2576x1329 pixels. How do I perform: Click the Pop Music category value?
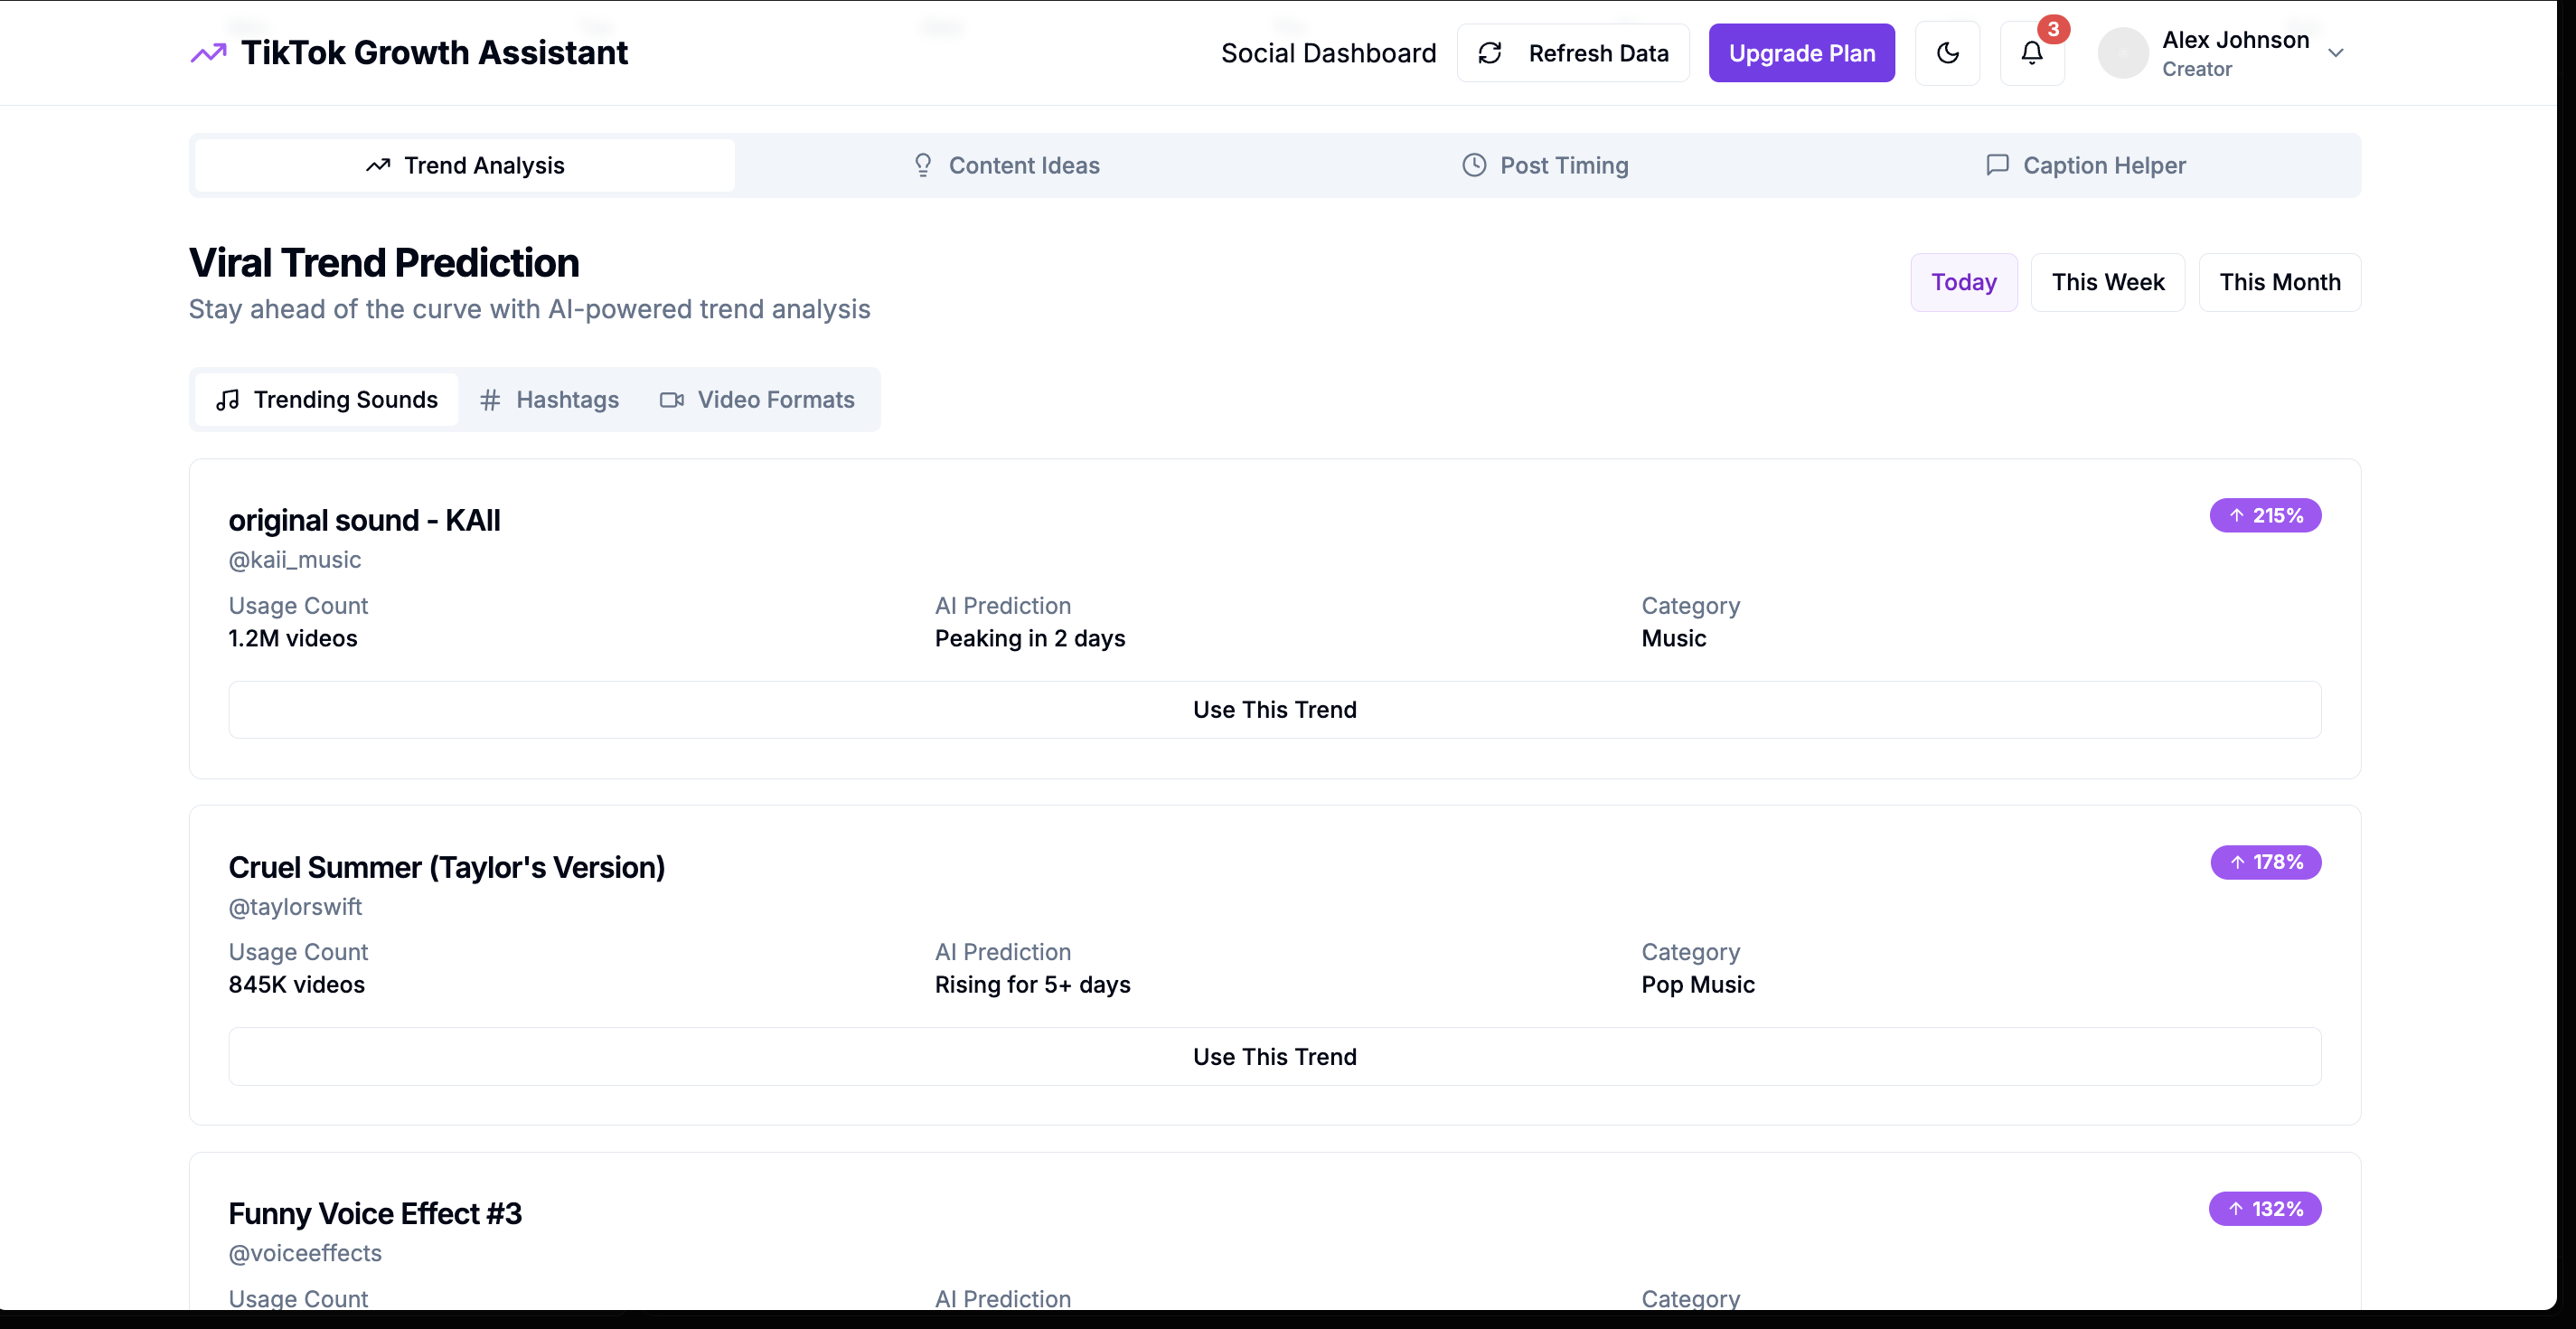[x=1698, y=985]
